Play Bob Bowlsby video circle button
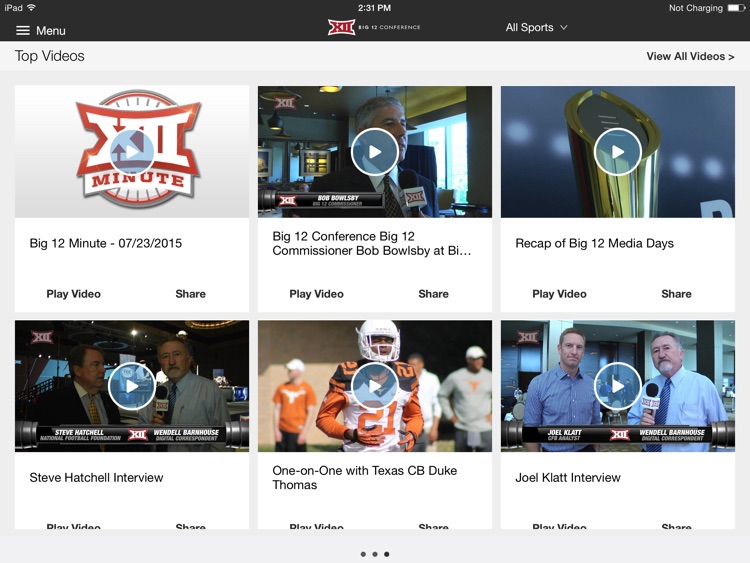This screenshot has width=750, height=563. tap(375, 152)
